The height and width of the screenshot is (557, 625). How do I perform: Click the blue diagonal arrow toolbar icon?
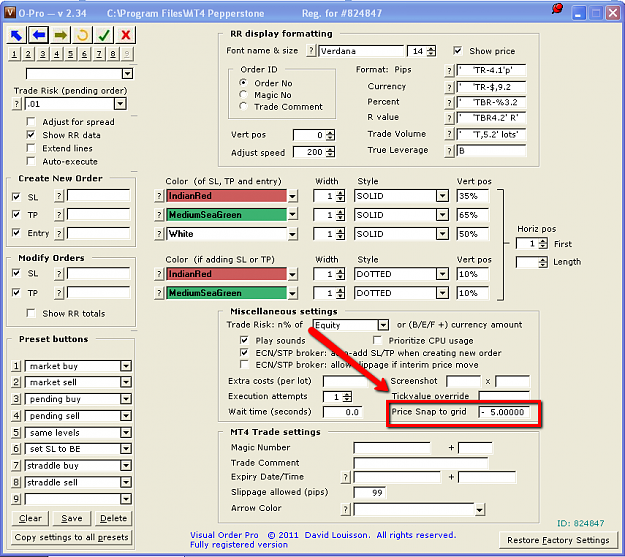[16, 35]
